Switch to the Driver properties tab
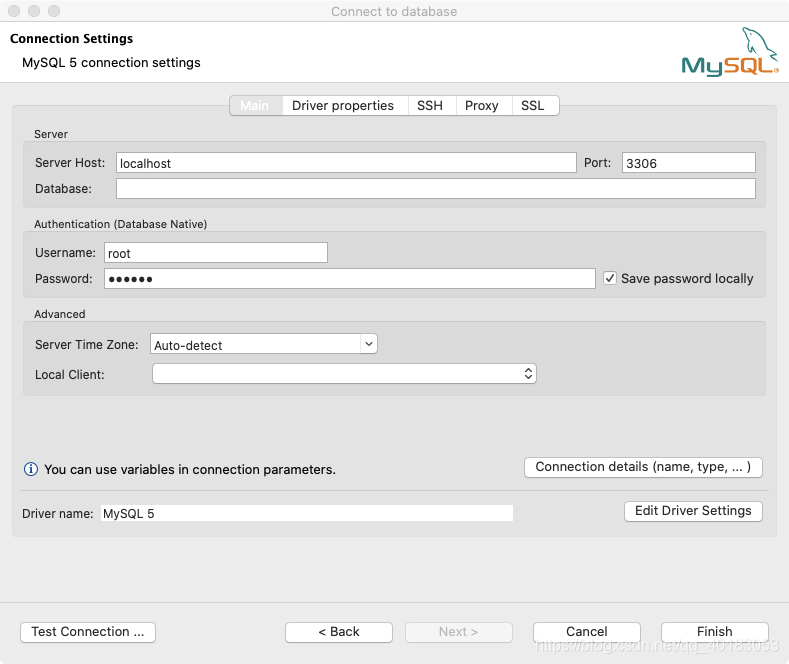Viewport: 789px width, 664px height. 343,106
